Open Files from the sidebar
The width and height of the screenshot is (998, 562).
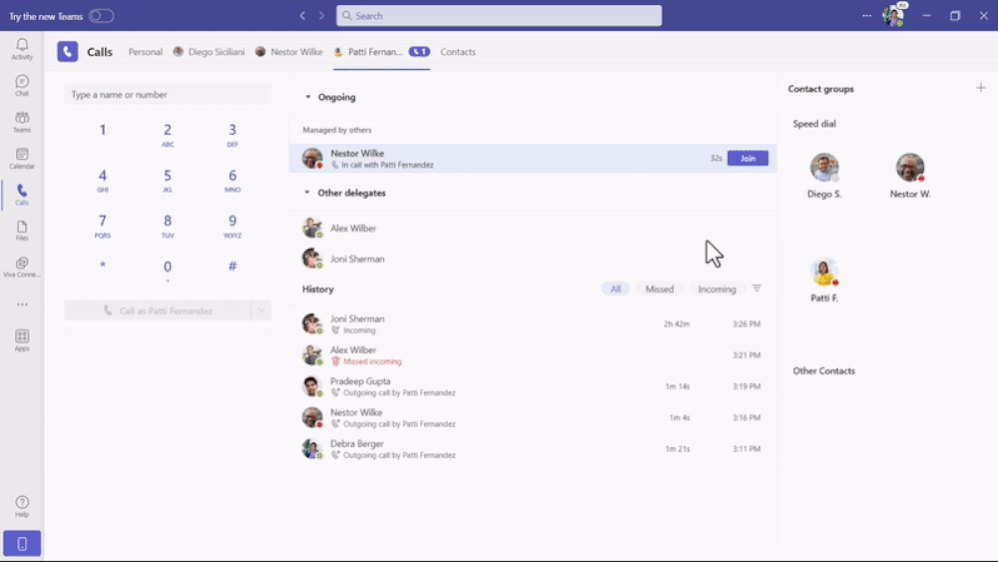tap(22, 230)
